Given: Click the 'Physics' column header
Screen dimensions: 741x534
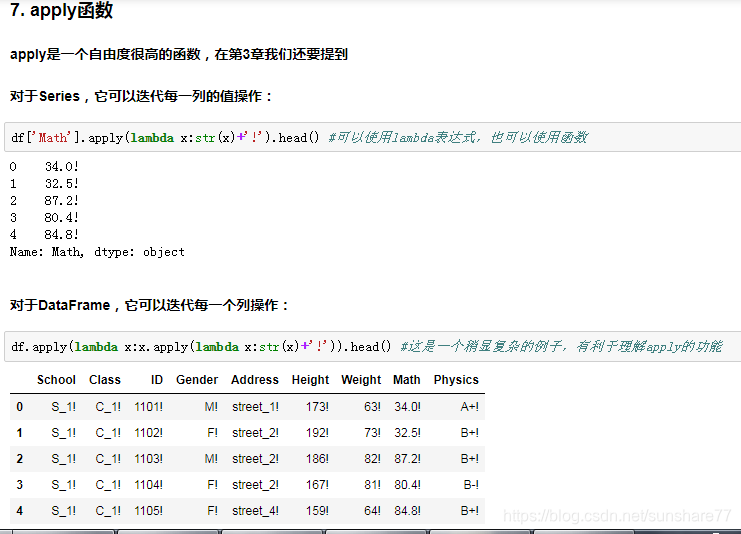Looking at the screenshot, I should tap(456, 380).
